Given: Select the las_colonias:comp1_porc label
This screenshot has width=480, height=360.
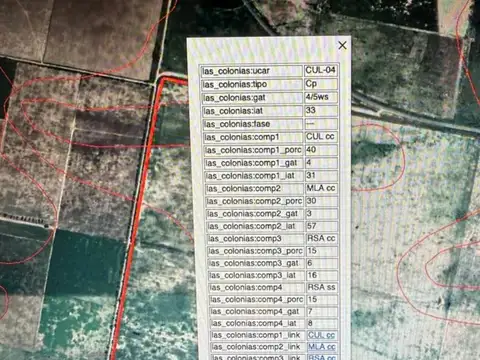Looking at the screenshot, I should point(253,150).
